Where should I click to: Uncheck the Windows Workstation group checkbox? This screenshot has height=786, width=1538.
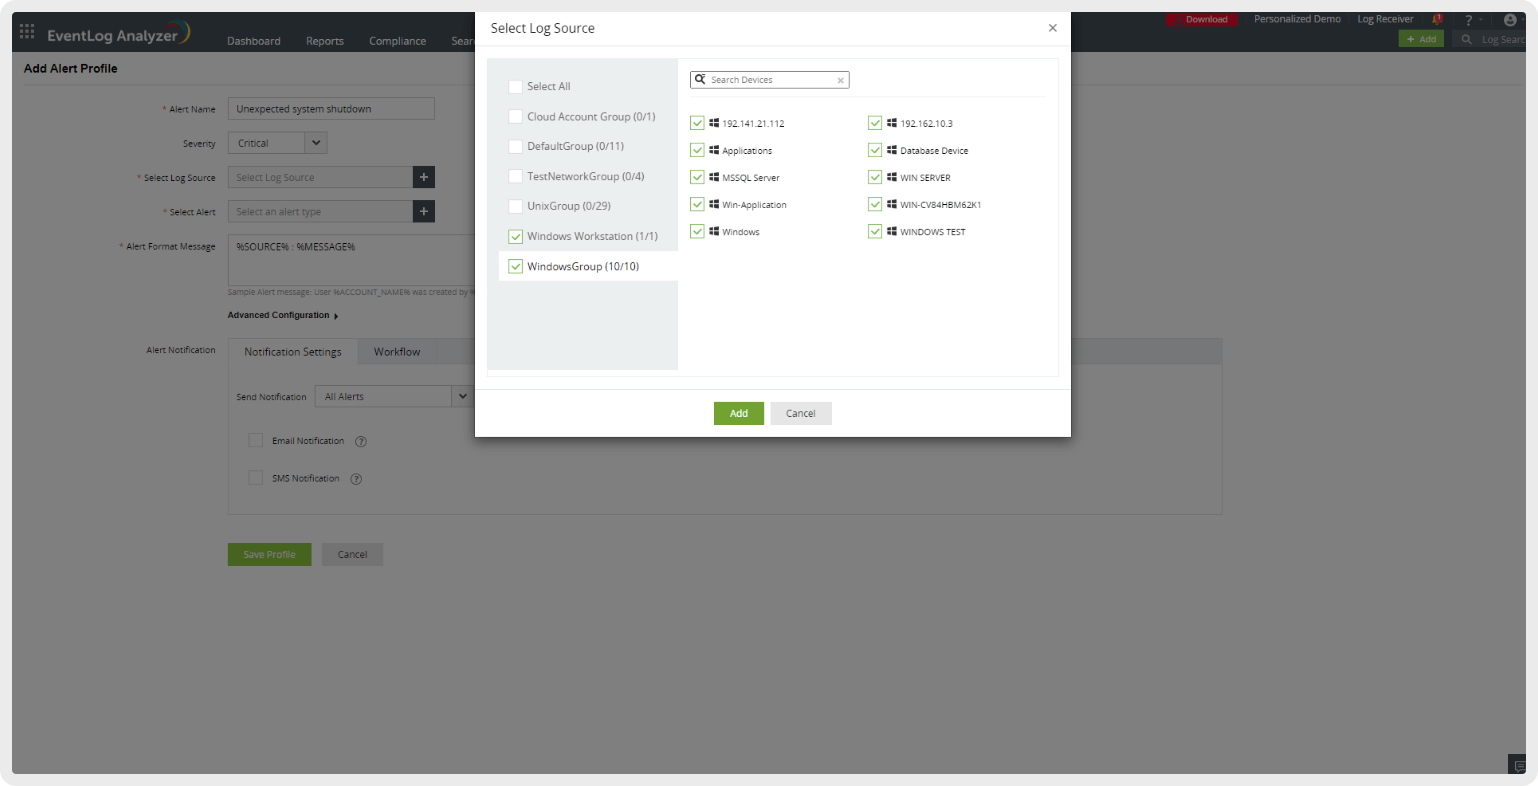pyautogui.click(x=515, y=237)
